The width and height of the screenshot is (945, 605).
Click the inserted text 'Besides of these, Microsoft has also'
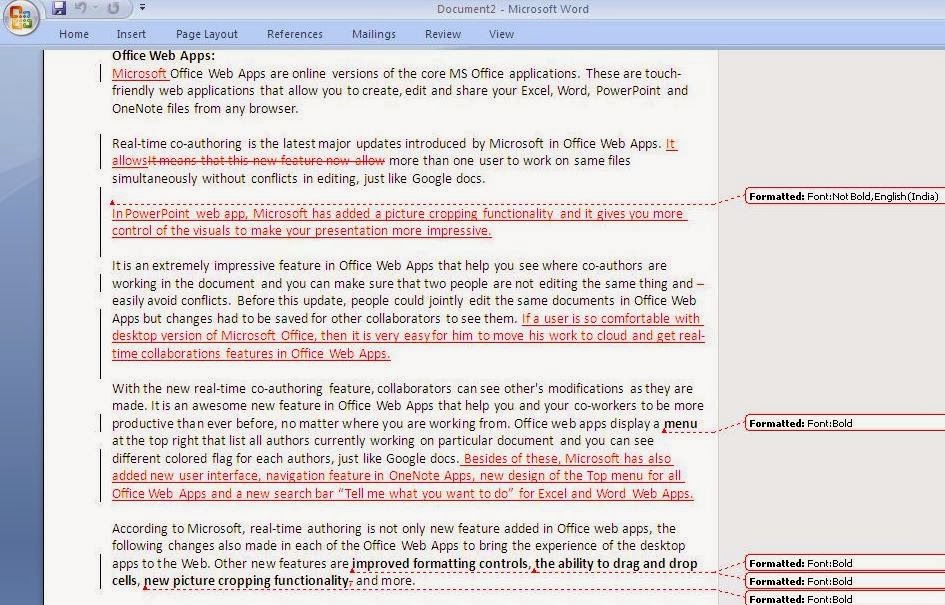(x=567, y=459)
